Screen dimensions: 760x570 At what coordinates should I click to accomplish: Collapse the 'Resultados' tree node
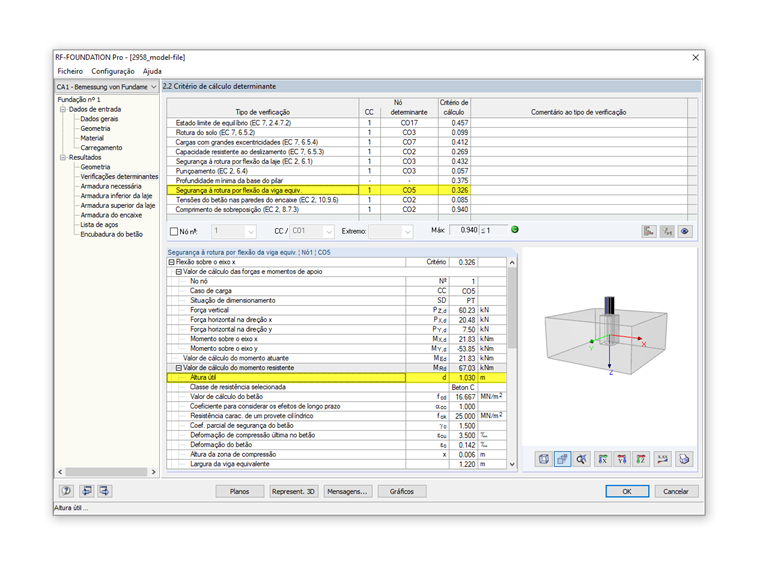(x=63, y=158)
